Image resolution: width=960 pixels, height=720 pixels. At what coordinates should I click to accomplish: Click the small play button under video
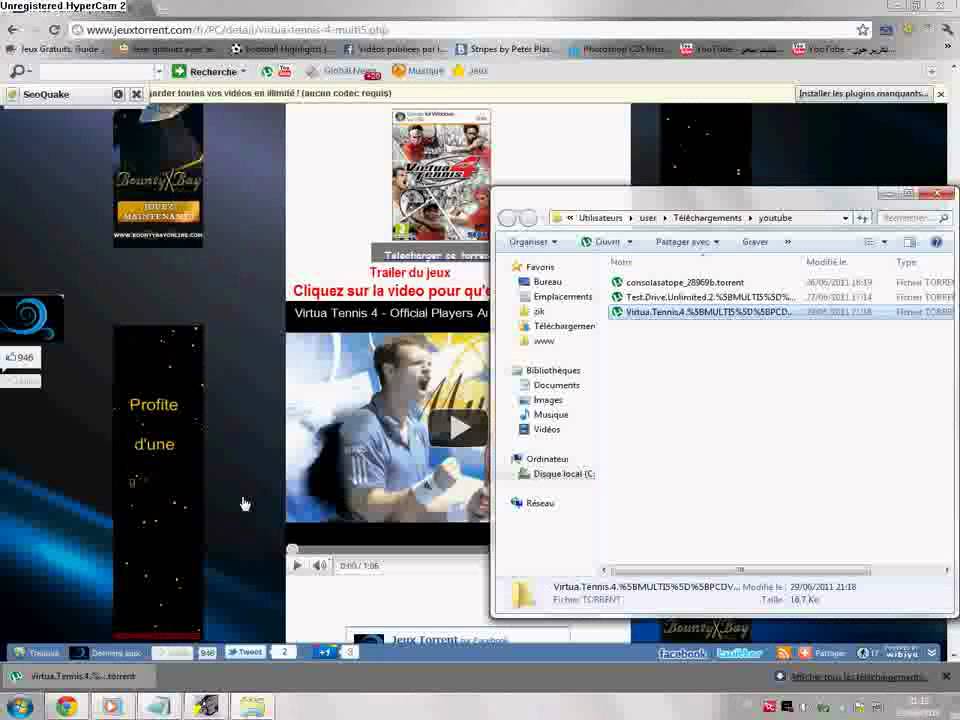(x=297, y=565)
